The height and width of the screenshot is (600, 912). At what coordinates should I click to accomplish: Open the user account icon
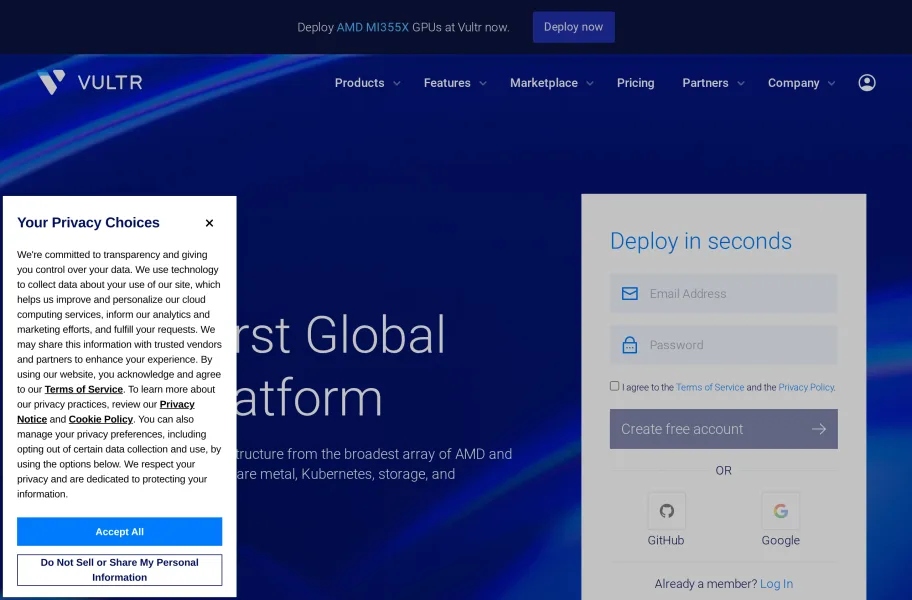coord(867,83)
